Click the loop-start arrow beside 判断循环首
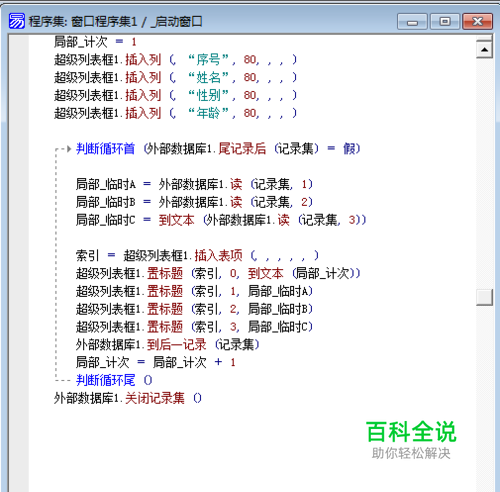500x492 pixels. 68,149
